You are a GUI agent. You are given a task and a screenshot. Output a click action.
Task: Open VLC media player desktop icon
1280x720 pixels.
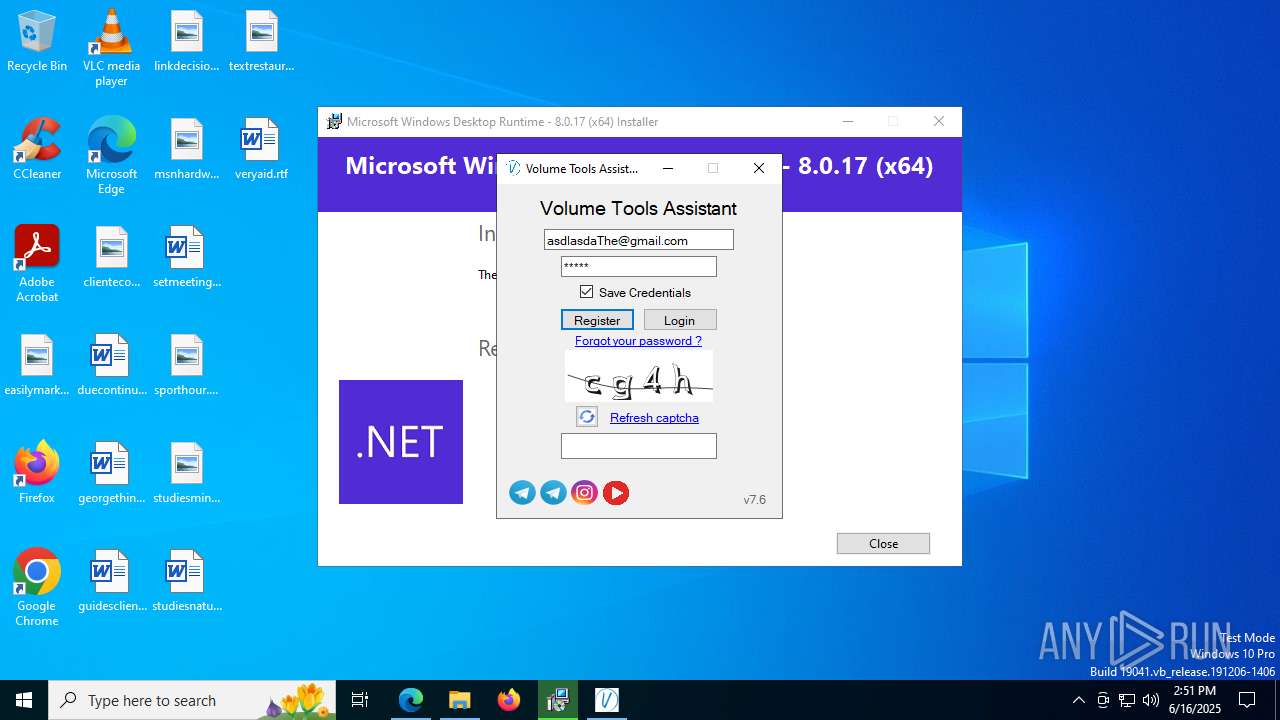(111, 48)
